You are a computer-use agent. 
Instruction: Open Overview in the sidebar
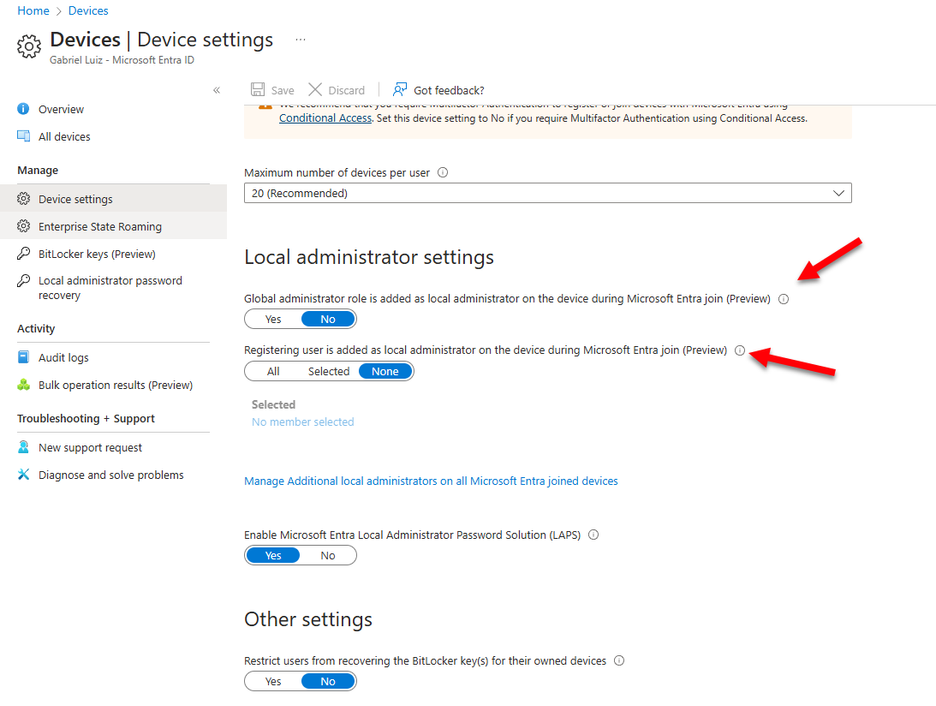61,109
